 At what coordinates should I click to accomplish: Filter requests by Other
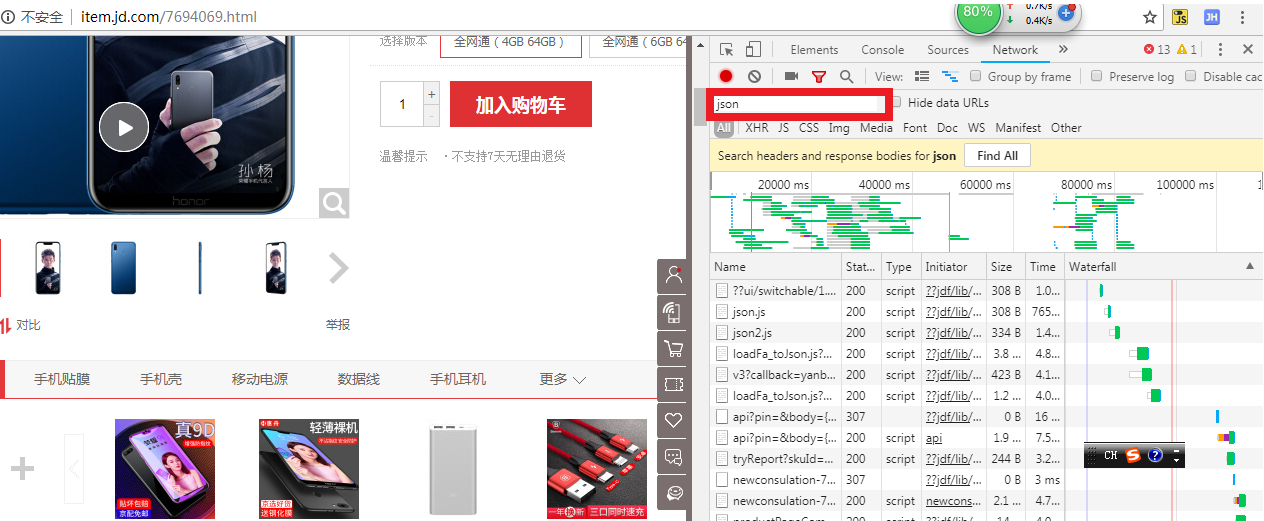tap(1066, 128)
